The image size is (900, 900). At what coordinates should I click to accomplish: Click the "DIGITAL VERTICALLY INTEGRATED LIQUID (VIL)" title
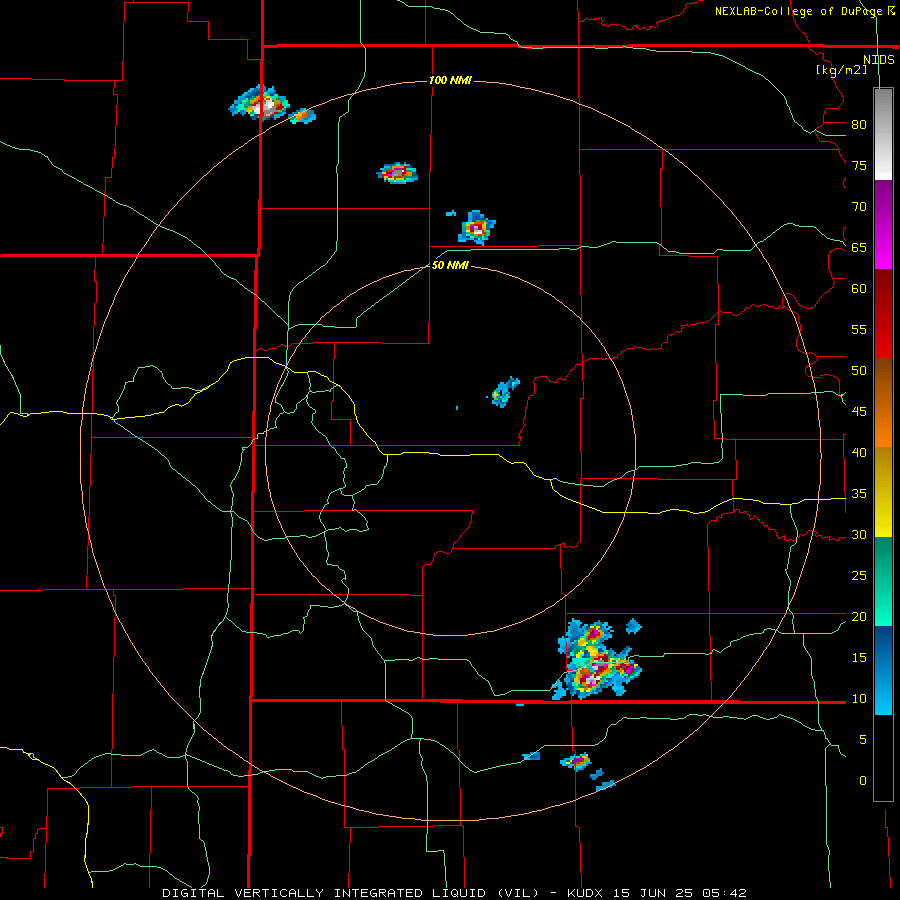click(x=351, y=893)
